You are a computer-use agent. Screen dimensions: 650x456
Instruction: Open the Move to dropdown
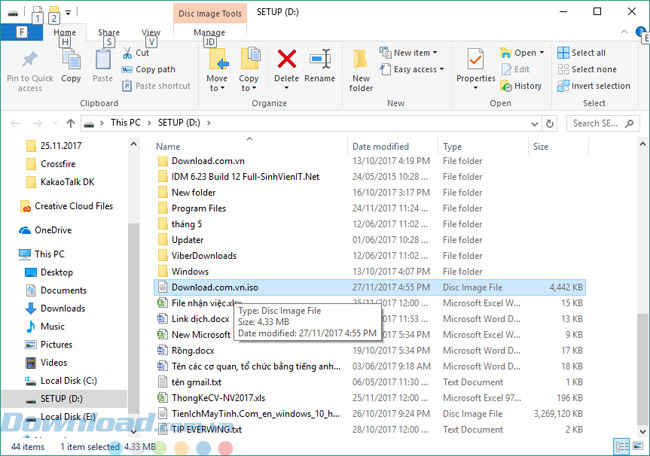216,83
